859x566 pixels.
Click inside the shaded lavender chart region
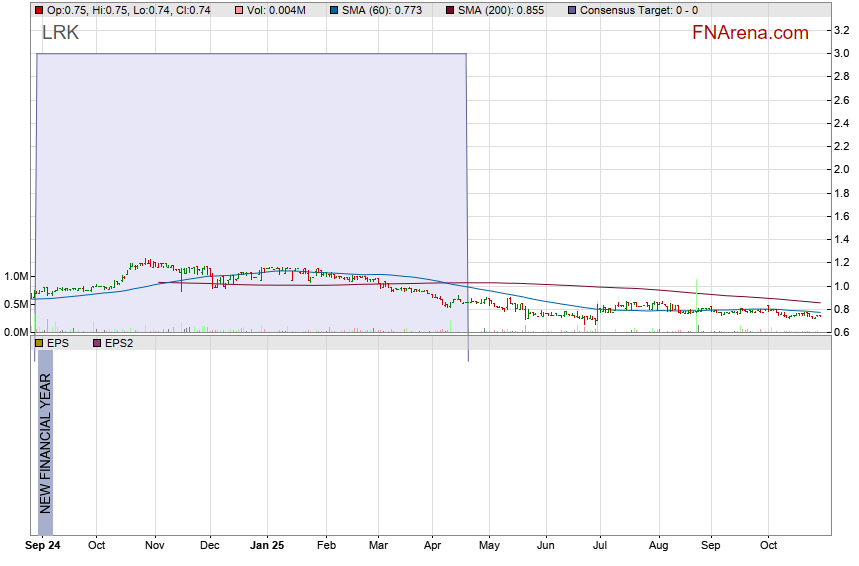click(x=250, y=150)
